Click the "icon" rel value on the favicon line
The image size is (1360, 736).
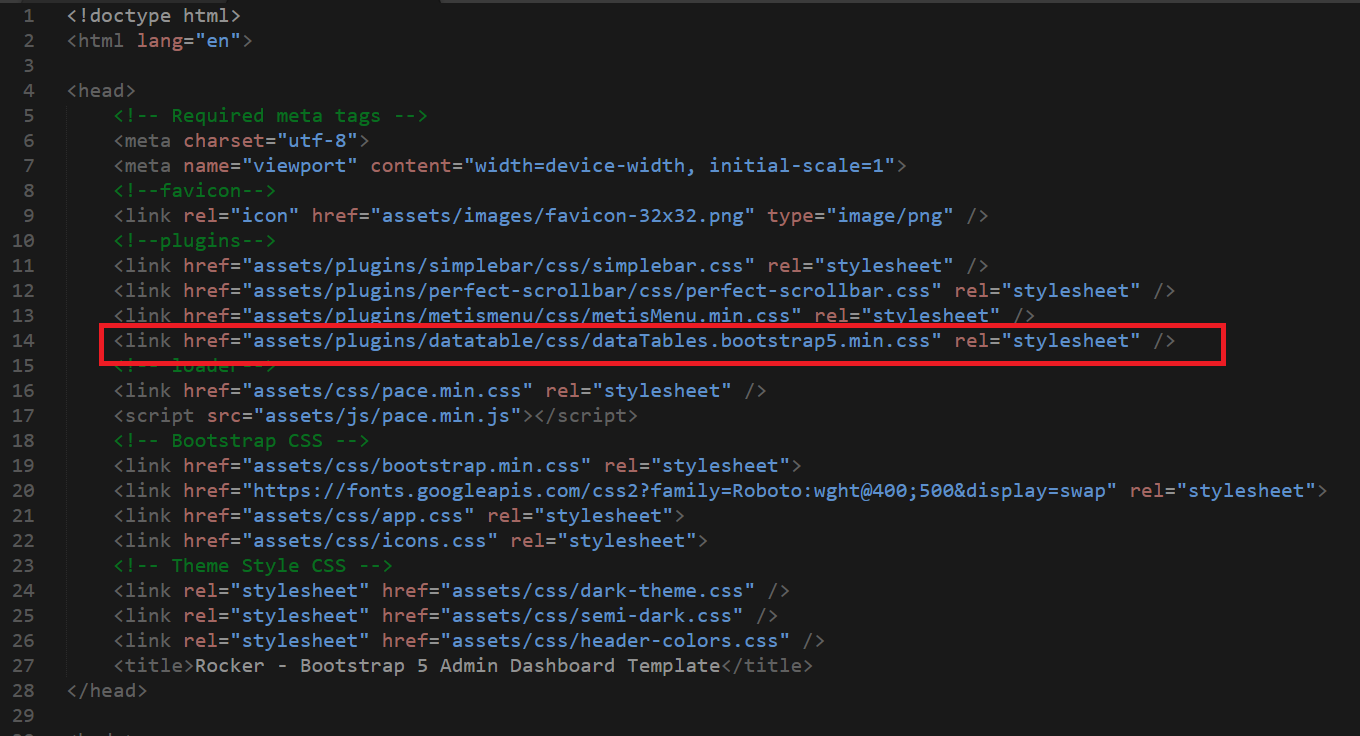(265, 216)
